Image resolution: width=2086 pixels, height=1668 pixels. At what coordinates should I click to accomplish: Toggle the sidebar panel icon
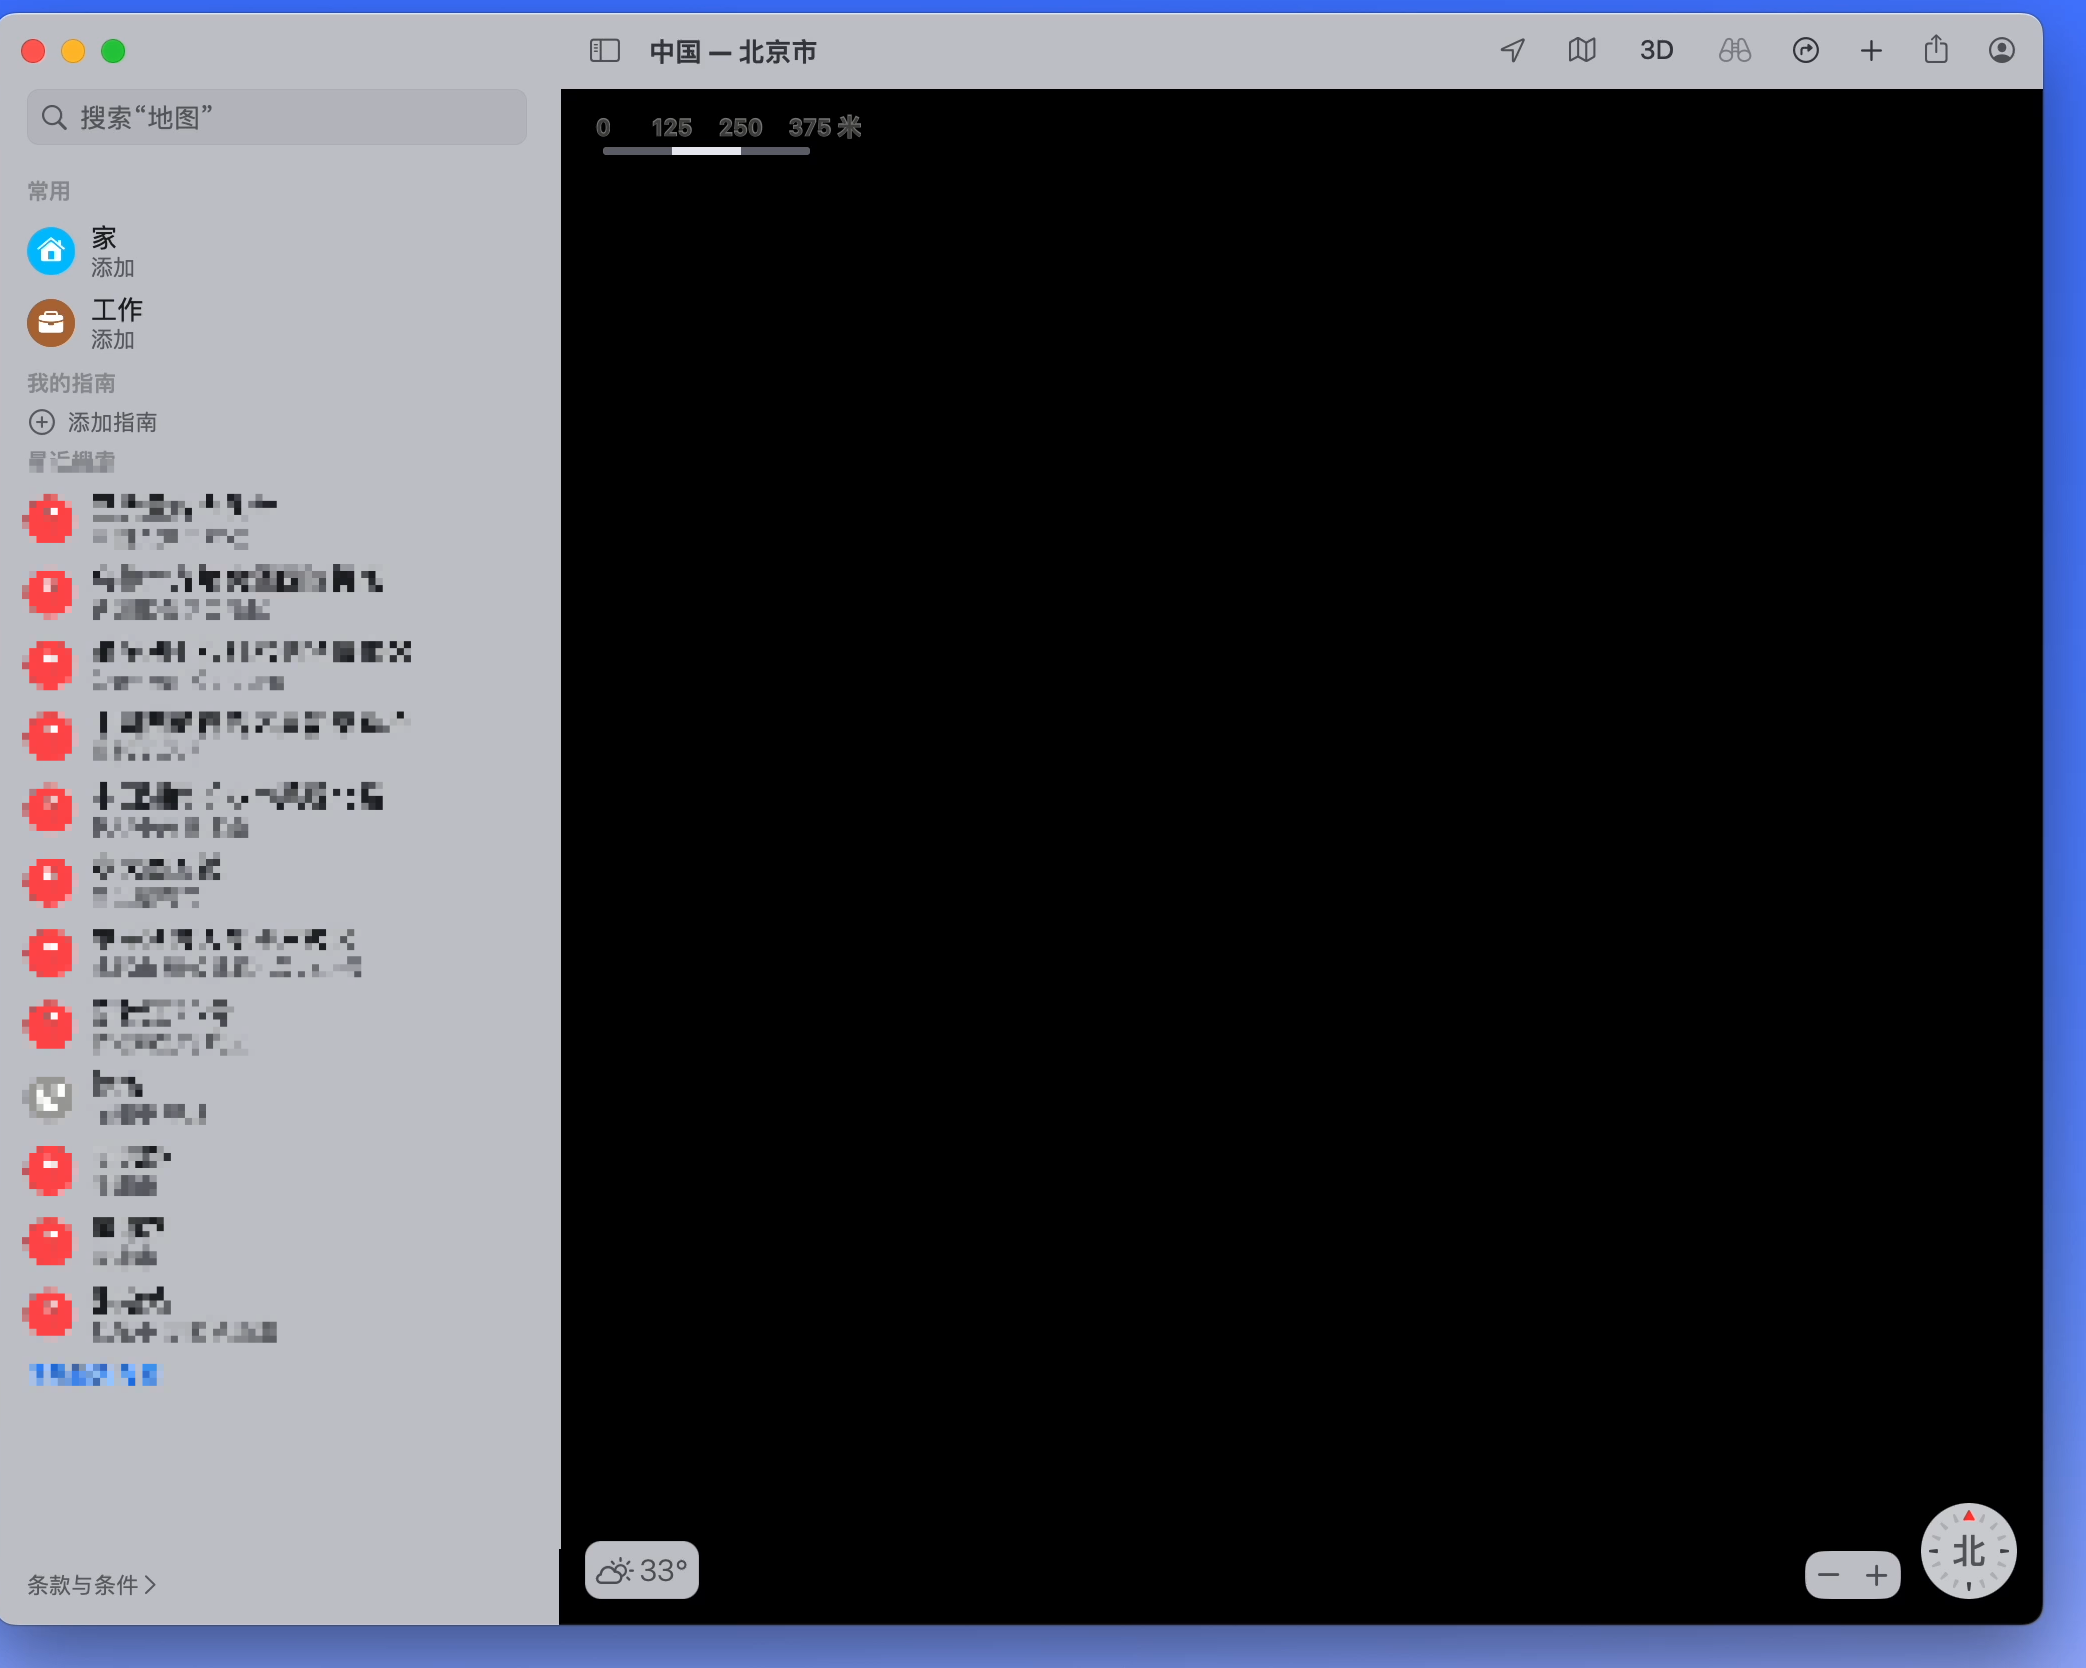605,50
